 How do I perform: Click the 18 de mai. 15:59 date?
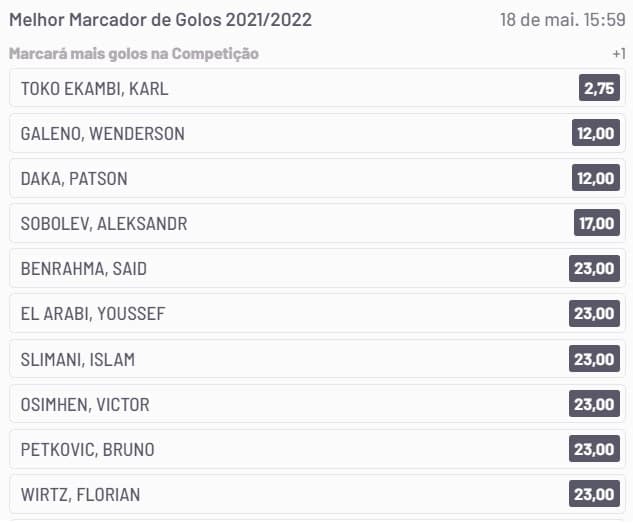point(562,20)
